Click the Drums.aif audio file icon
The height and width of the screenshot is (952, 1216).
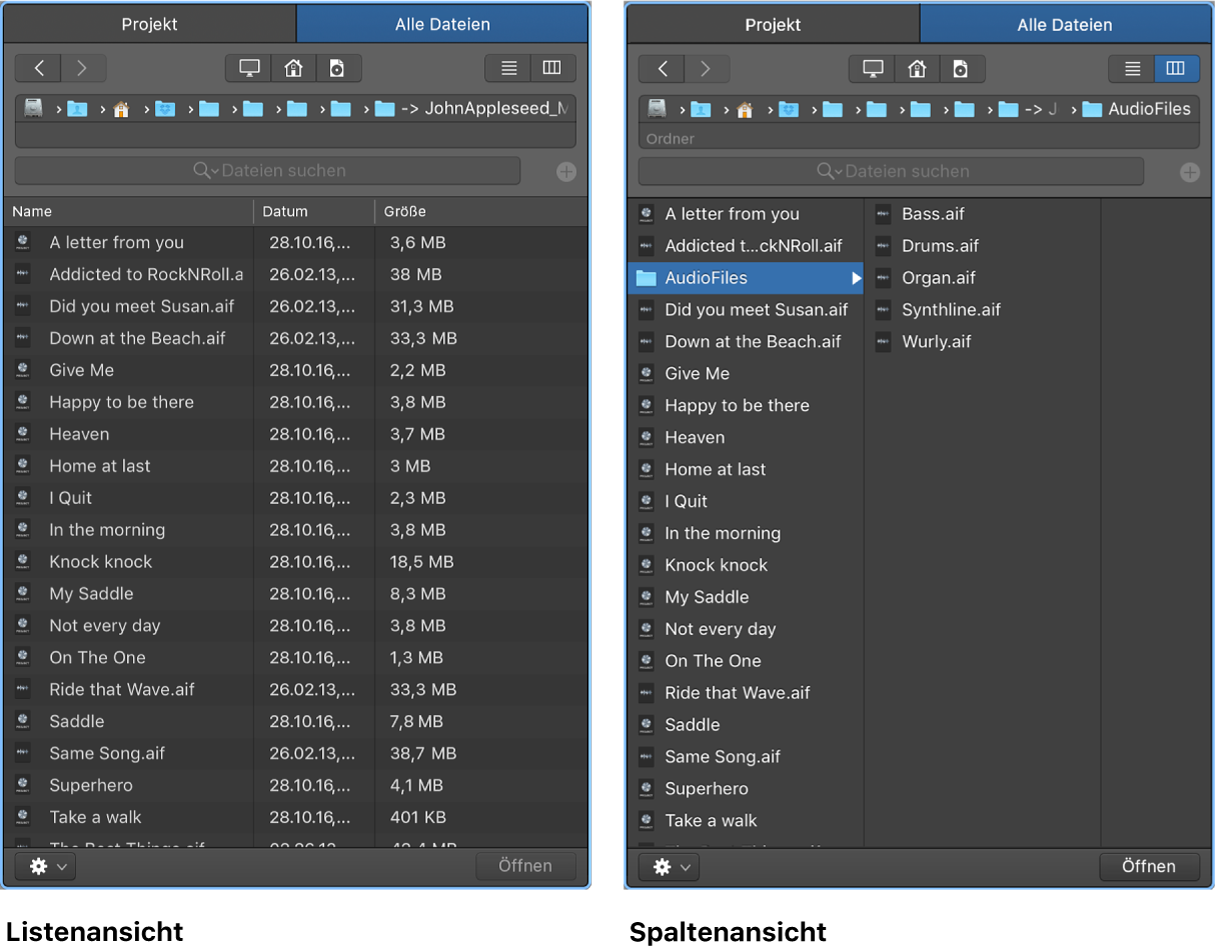(883, 246)
